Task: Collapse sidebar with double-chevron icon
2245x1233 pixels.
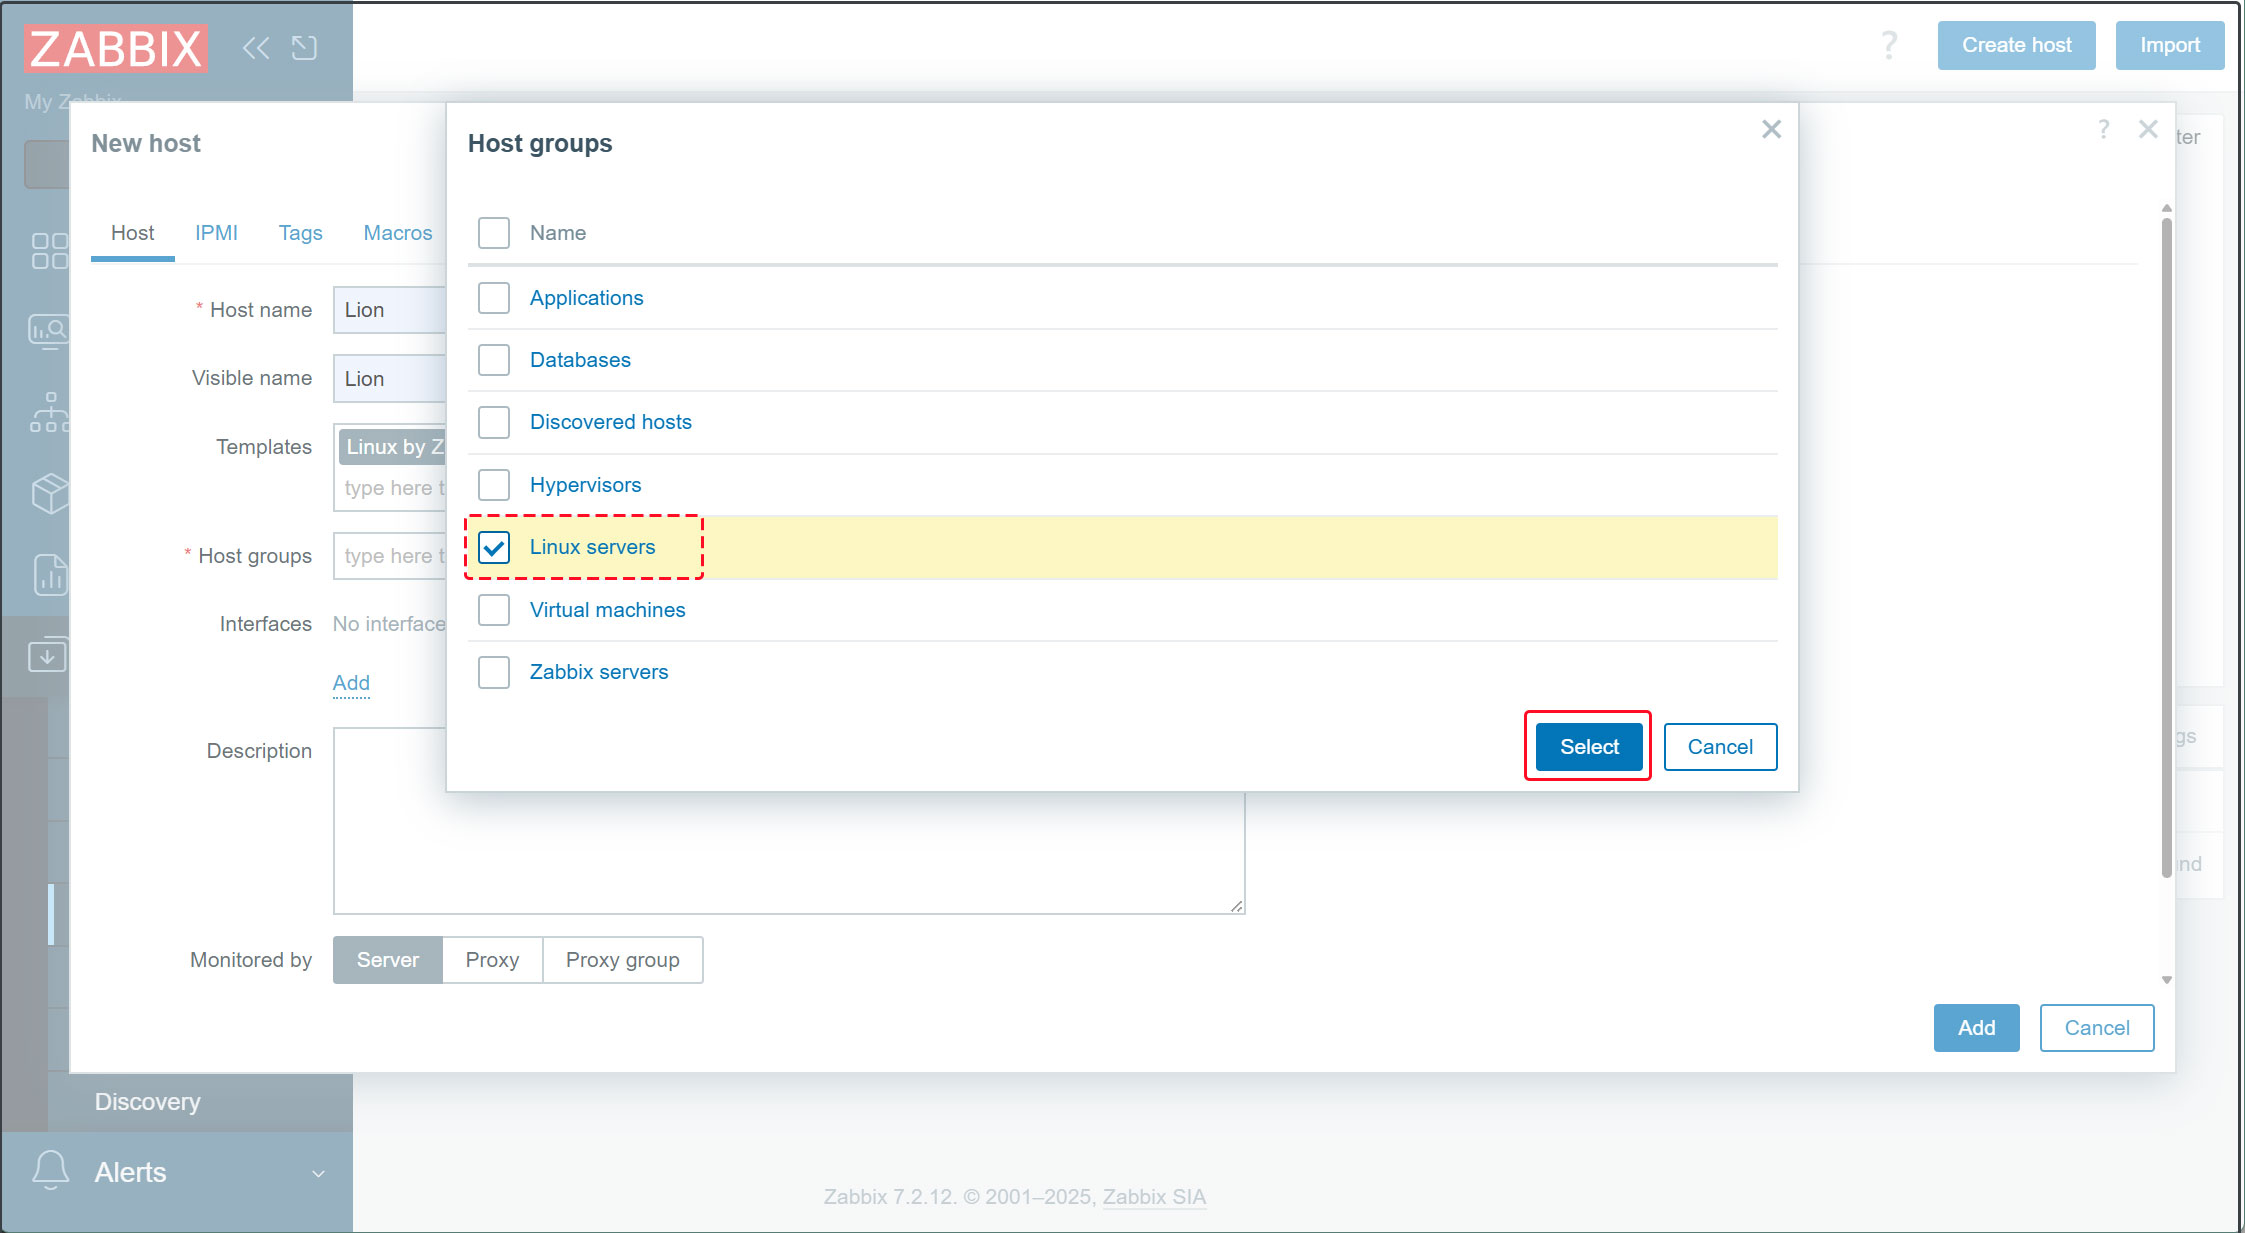Action: pos(256,47)
